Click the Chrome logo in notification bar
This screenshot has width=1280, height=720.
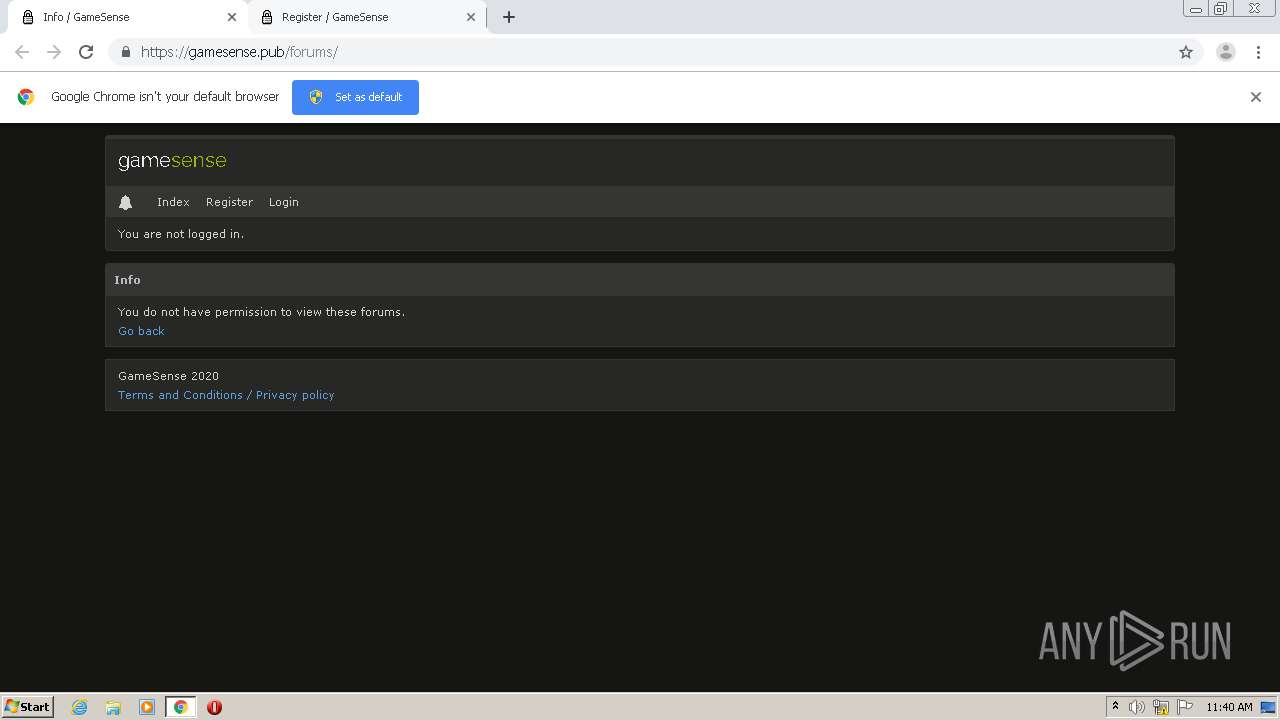(x=26, y=97)
